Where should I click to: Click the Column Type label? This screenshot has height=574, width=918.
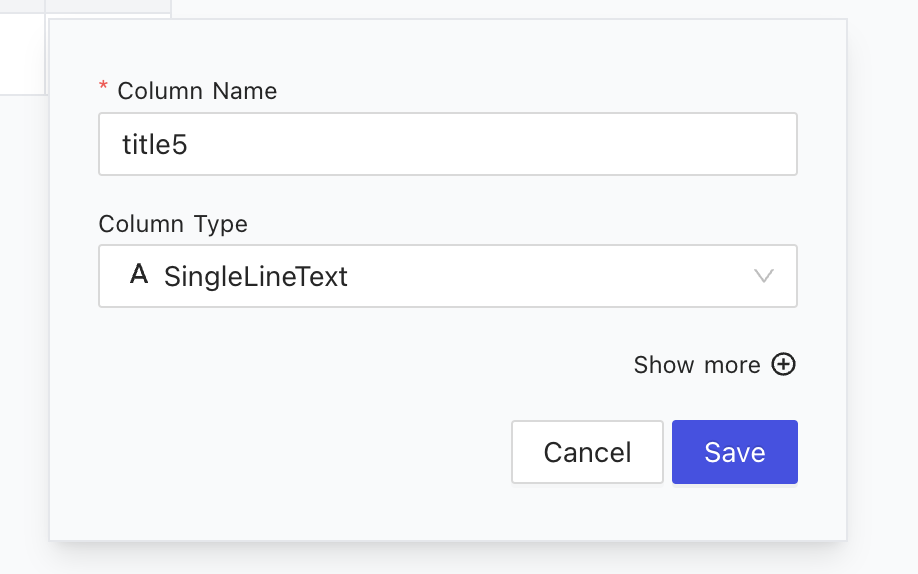[173, 224]
